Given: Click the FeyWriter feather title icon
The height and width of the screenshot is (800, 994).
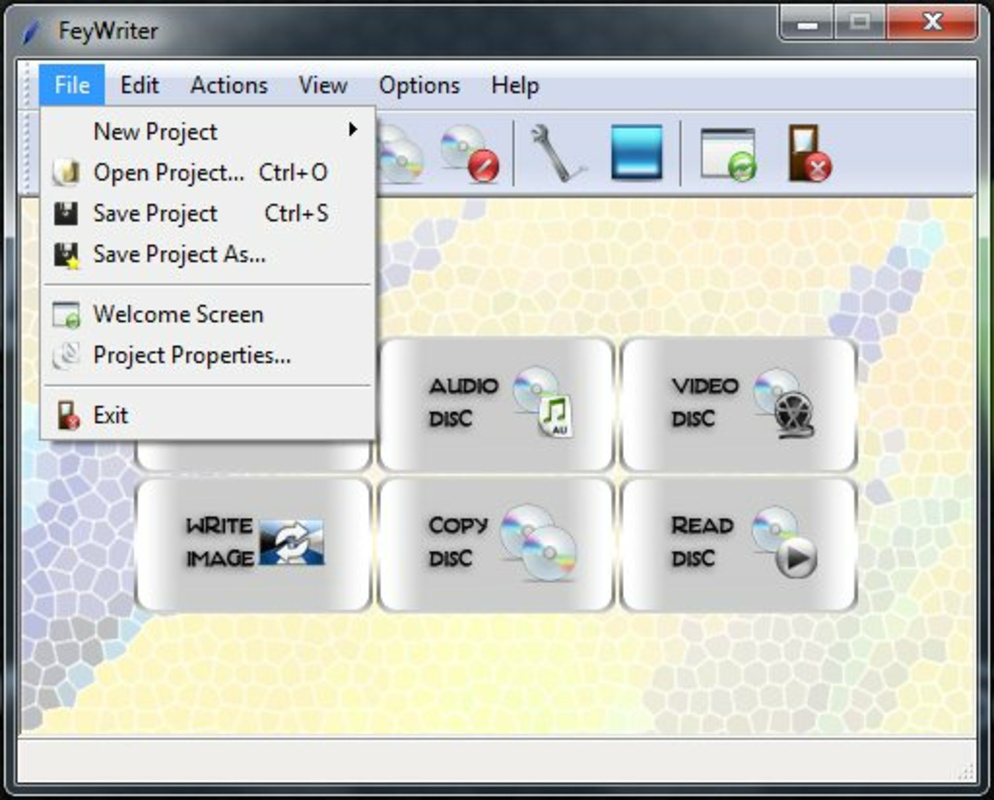Looking at the screenshot, I should click(x=30, y=31).
